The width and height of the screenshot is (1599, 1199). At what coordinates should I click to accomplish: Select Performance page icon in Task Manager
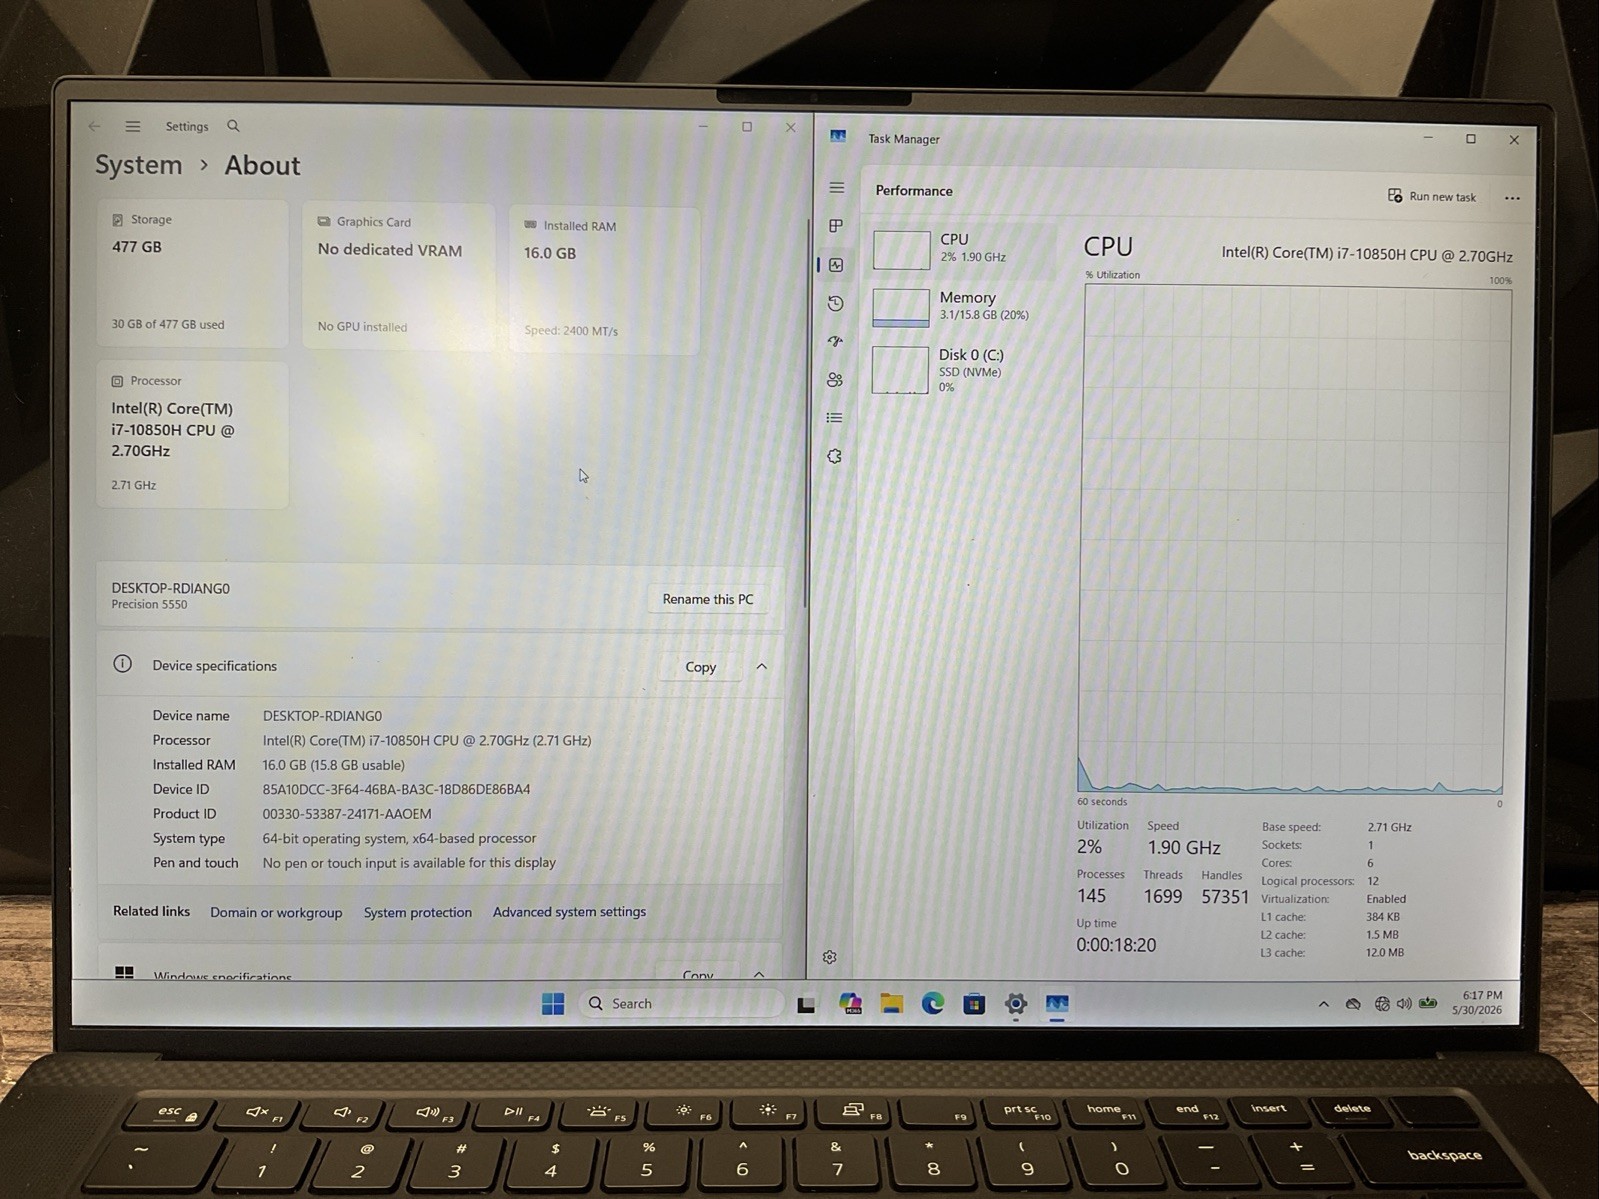(x=836, y=265)
